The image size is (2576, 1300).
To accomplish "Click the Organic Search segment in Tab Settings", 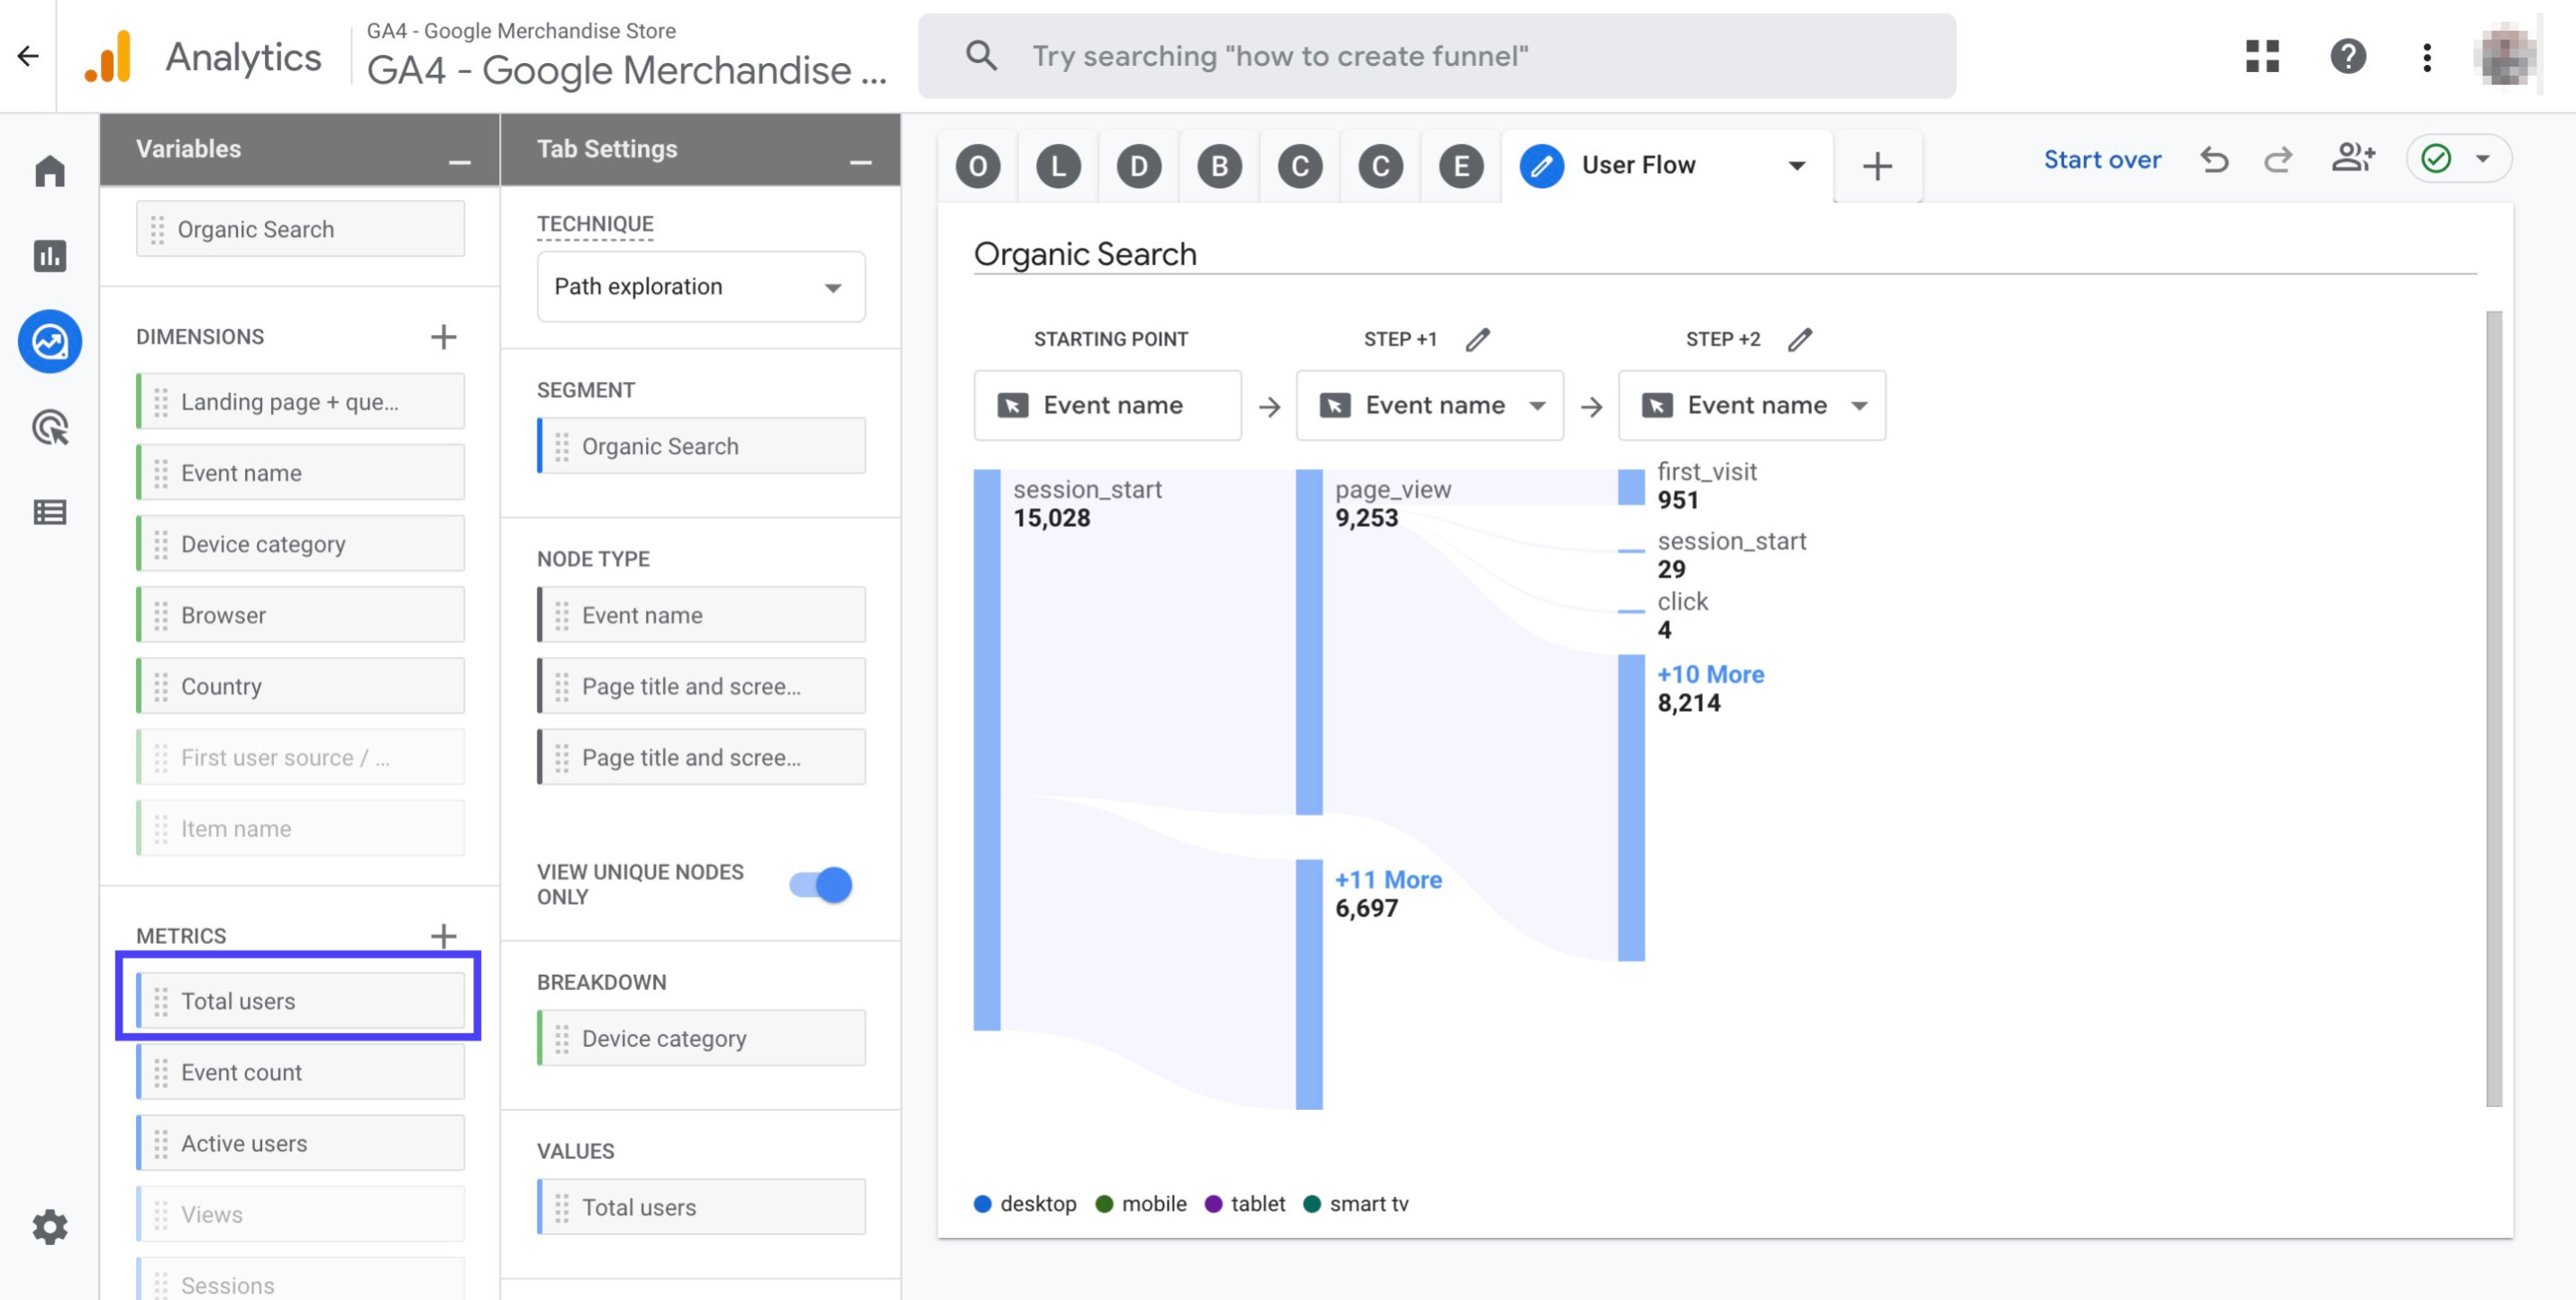I will (x=701, y=445).
